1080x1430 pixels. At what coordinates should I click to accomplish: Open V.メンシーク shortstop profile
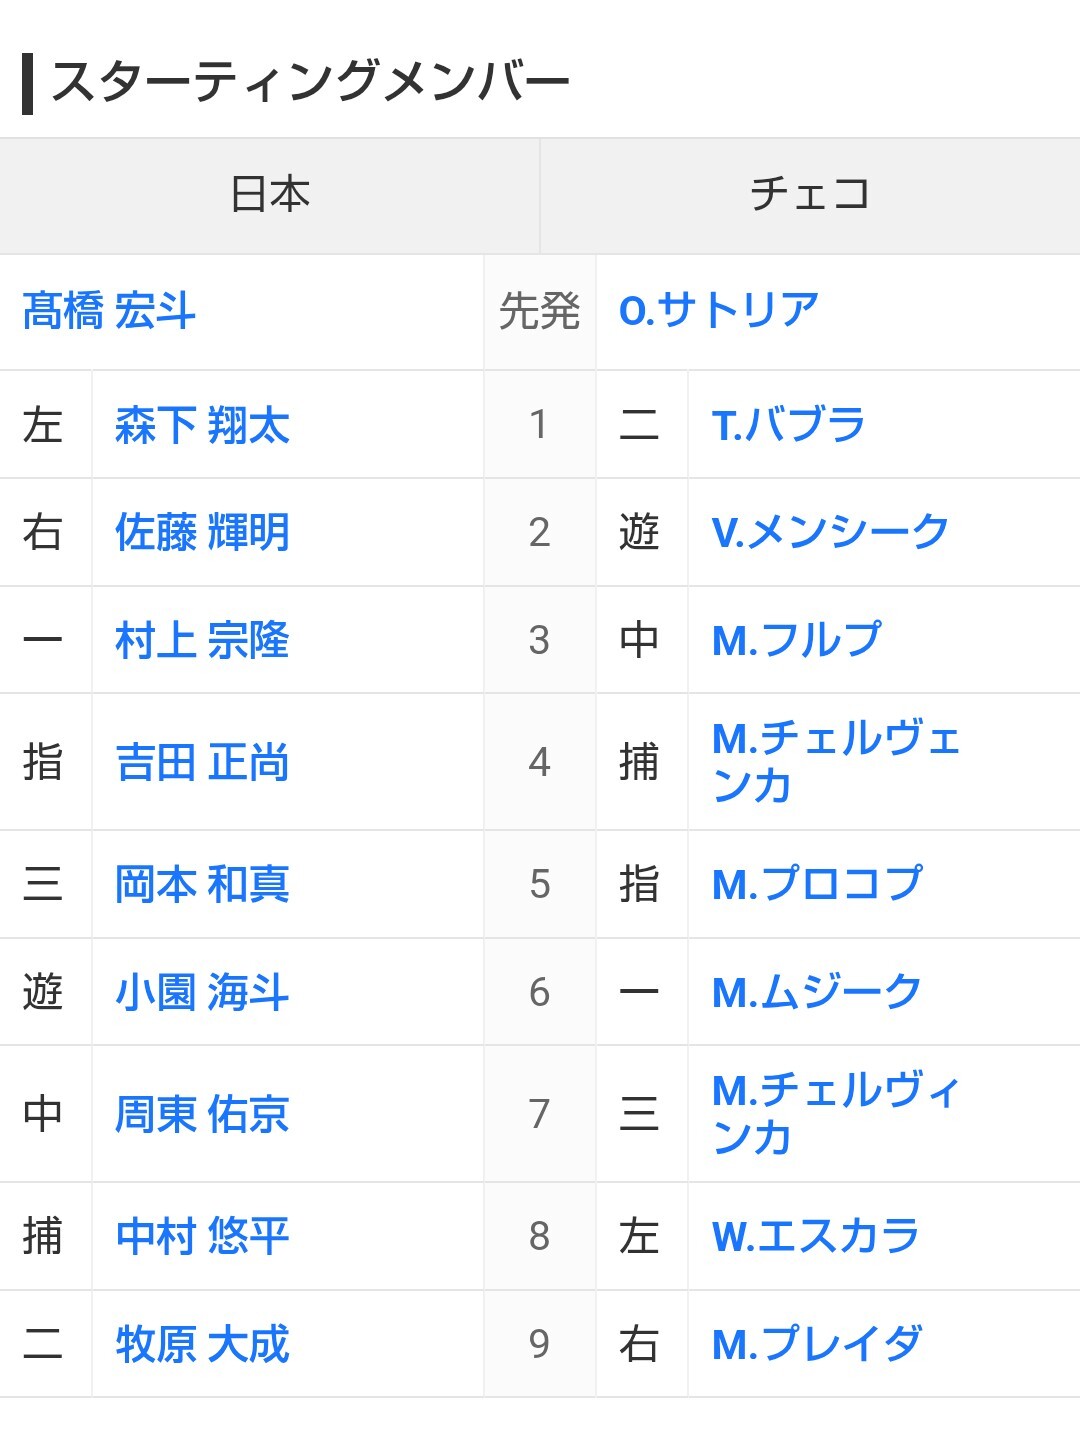click(830, 532)
